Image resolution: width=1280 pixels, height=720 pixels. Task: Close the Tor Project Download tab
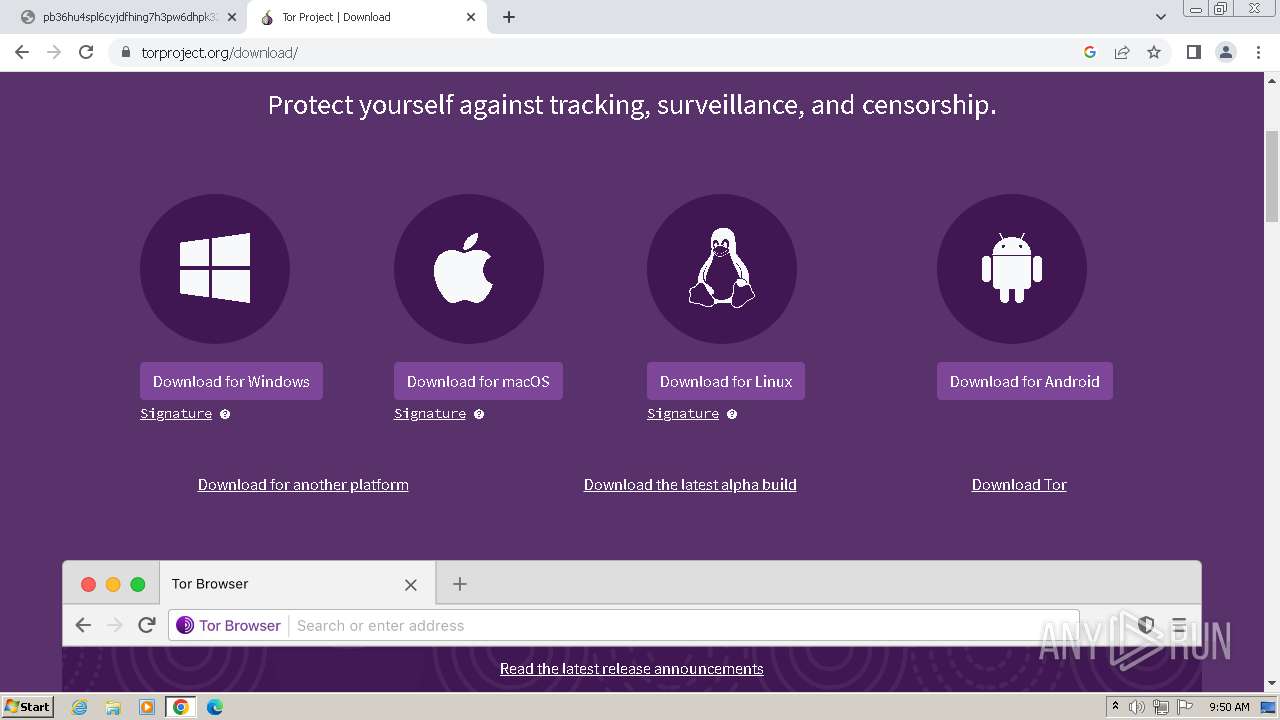471,17
